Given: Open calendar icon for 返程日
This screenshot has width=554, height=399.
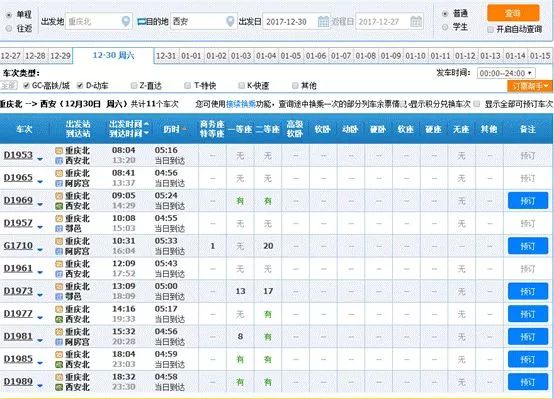Looking at the screenshot, I should [416, 22].
